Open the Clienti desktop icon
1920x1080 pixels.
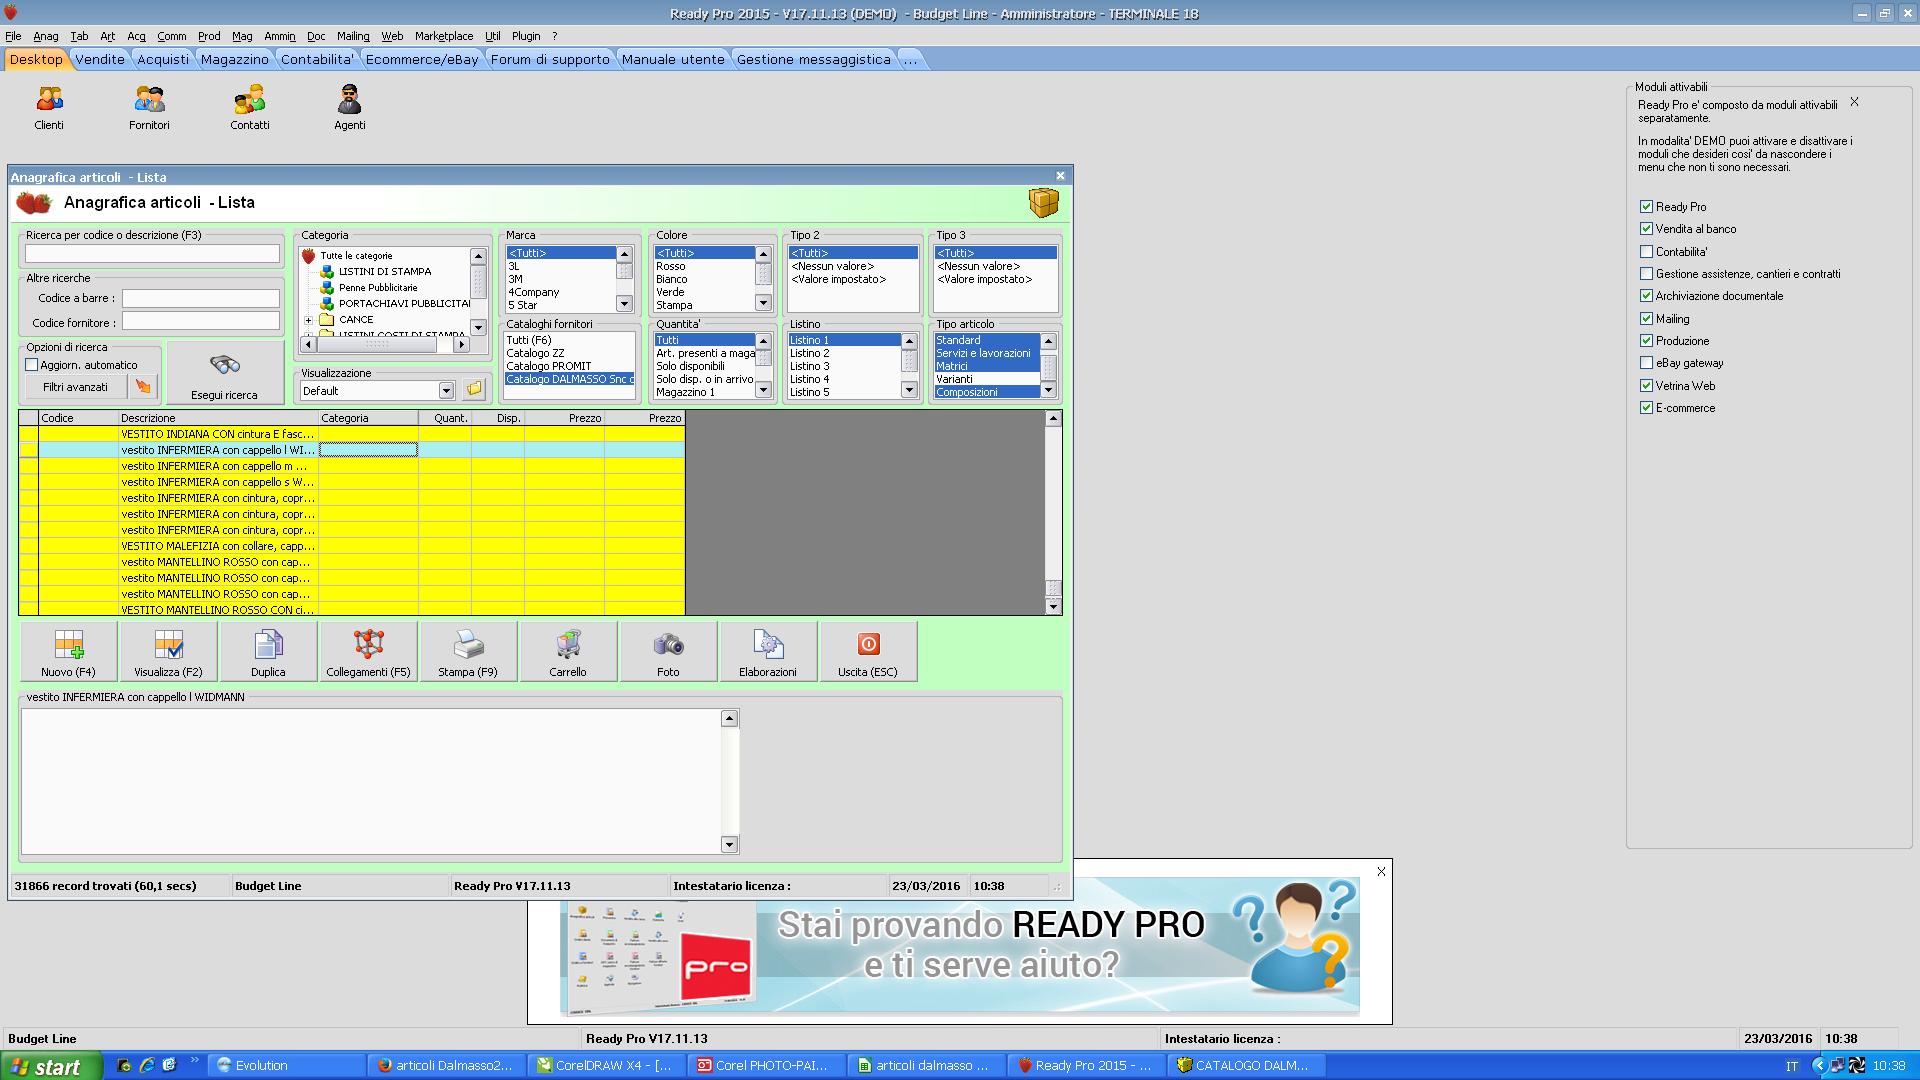tap(49, 108)
